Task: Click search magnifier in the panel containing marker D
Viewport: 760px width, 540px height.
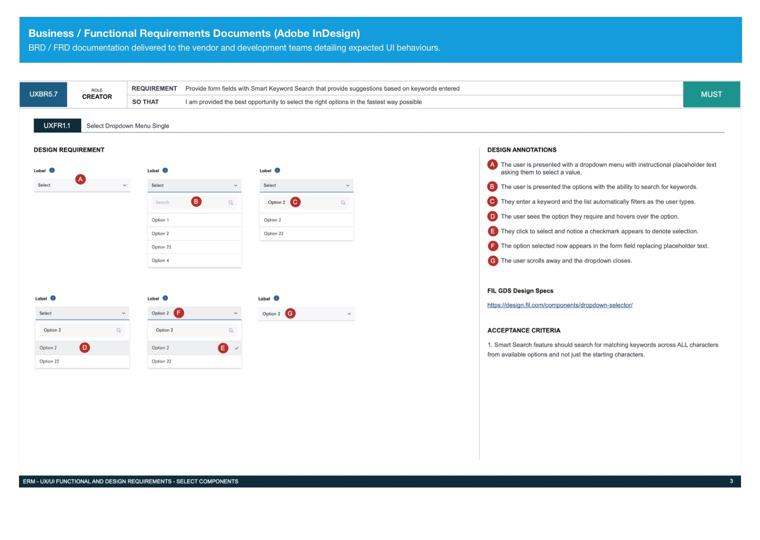Action: pos(119,331)
